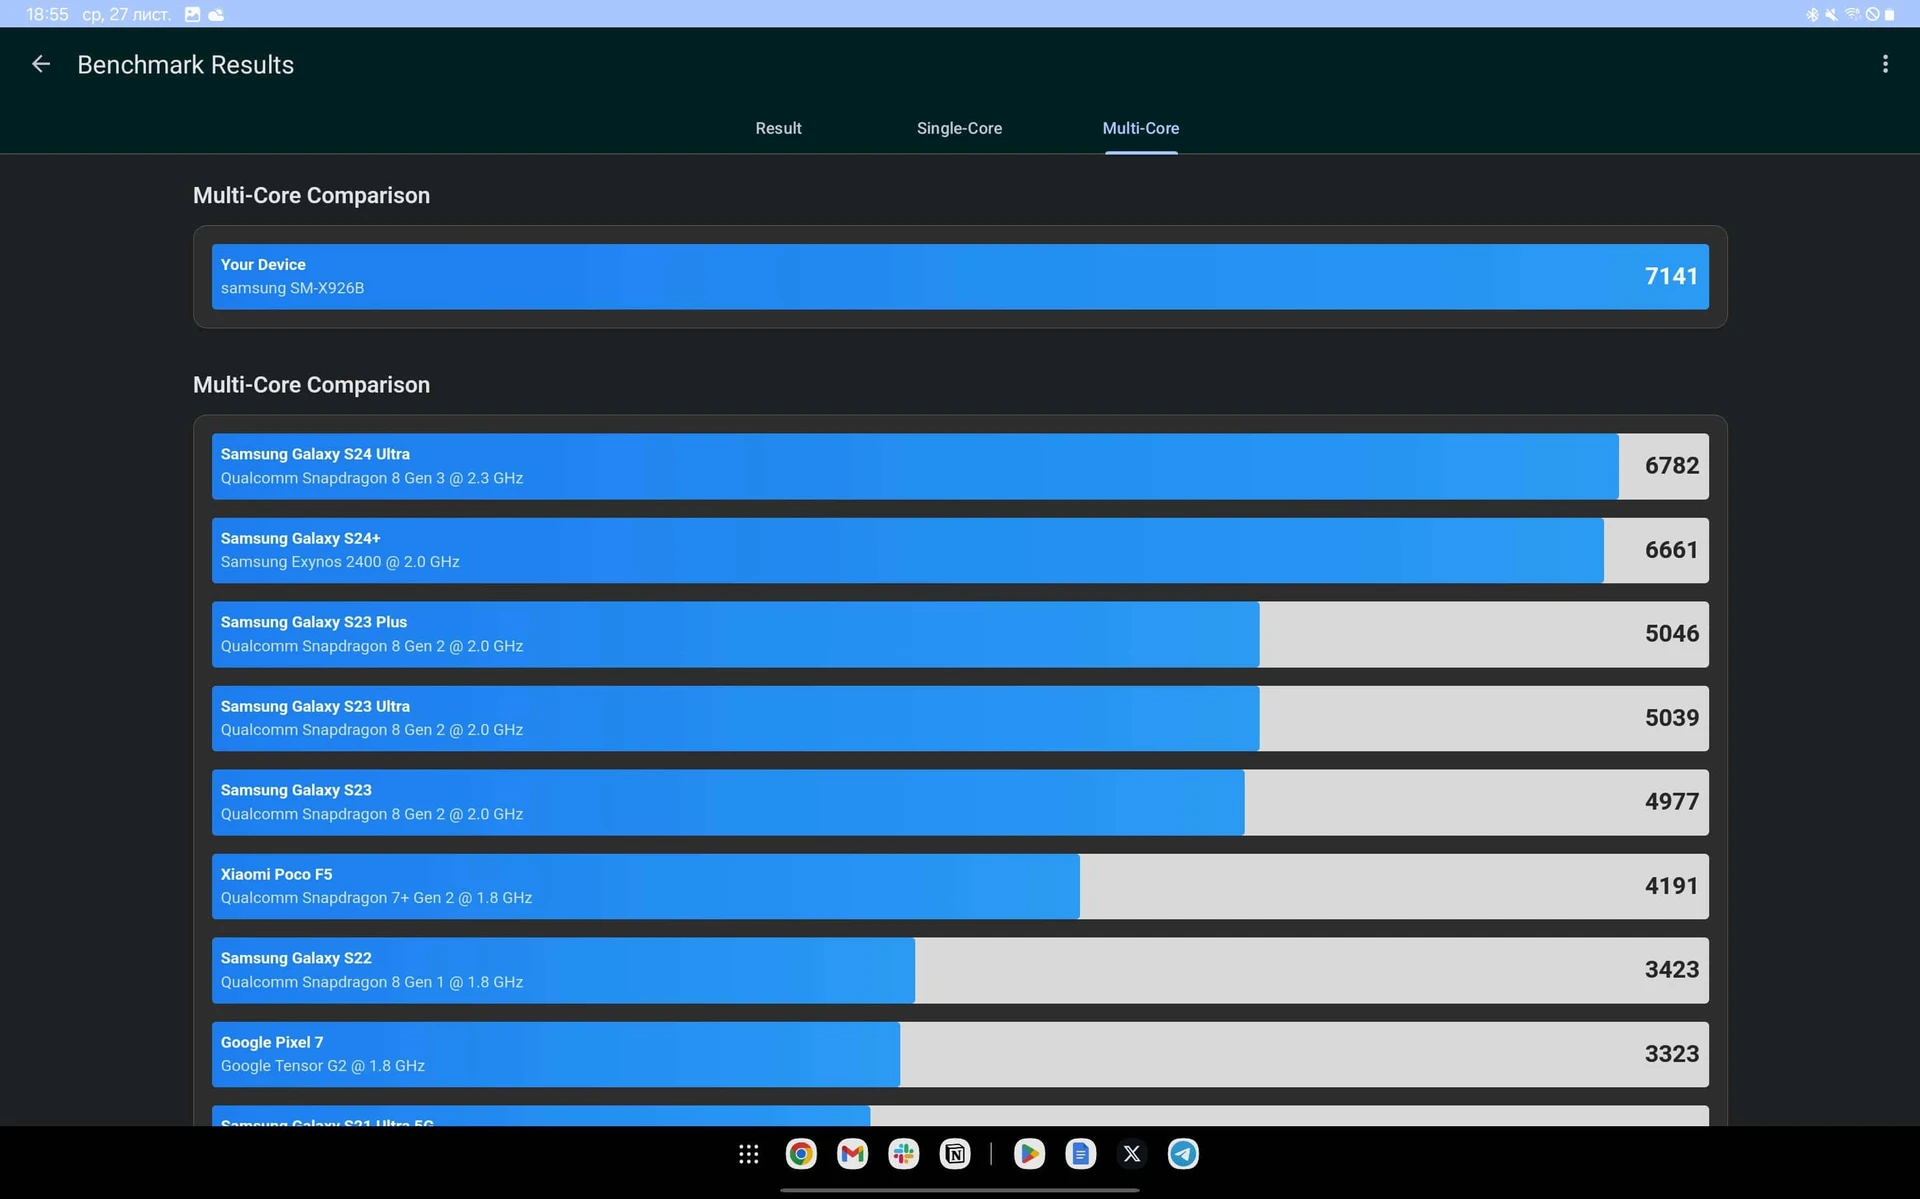Switch to the Result tab
Image resolution: width=1920 pixels, height=1199 pixels.
(x=778, y=128)
